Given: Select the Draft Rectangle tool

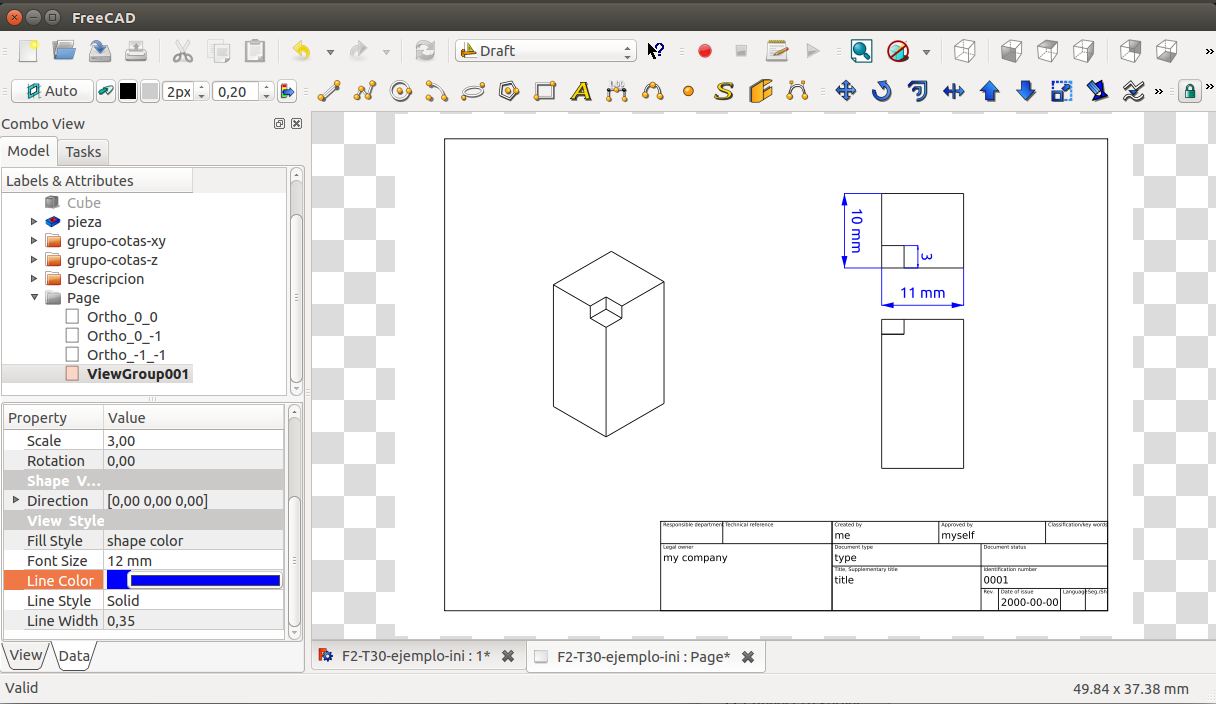Looking at the screenshot, I should point(545,92).
